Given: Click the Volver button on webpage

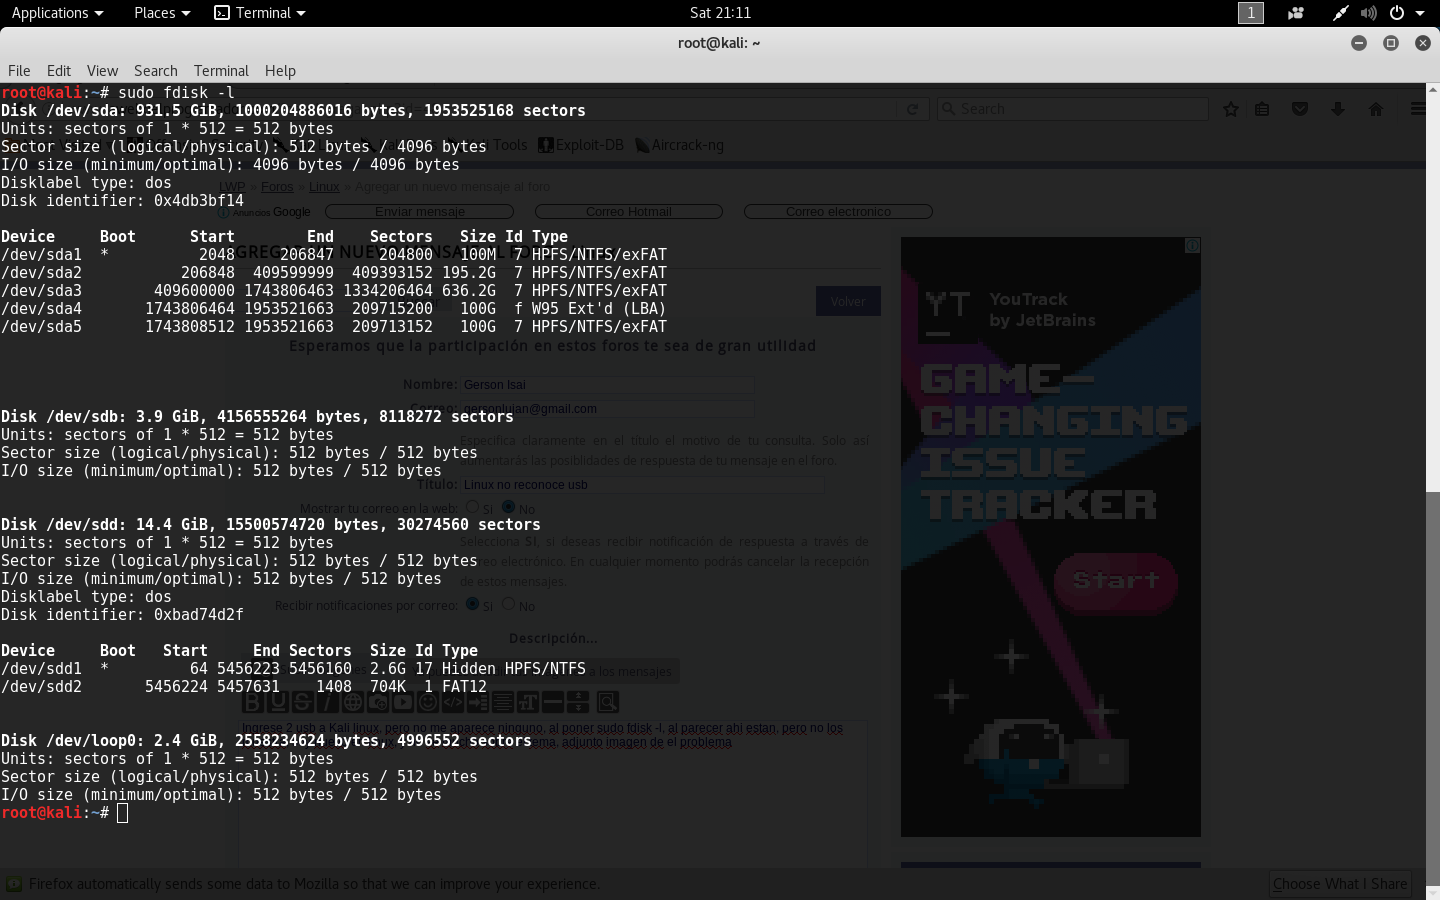Looking at the screenshot, I should pos(848,301).
